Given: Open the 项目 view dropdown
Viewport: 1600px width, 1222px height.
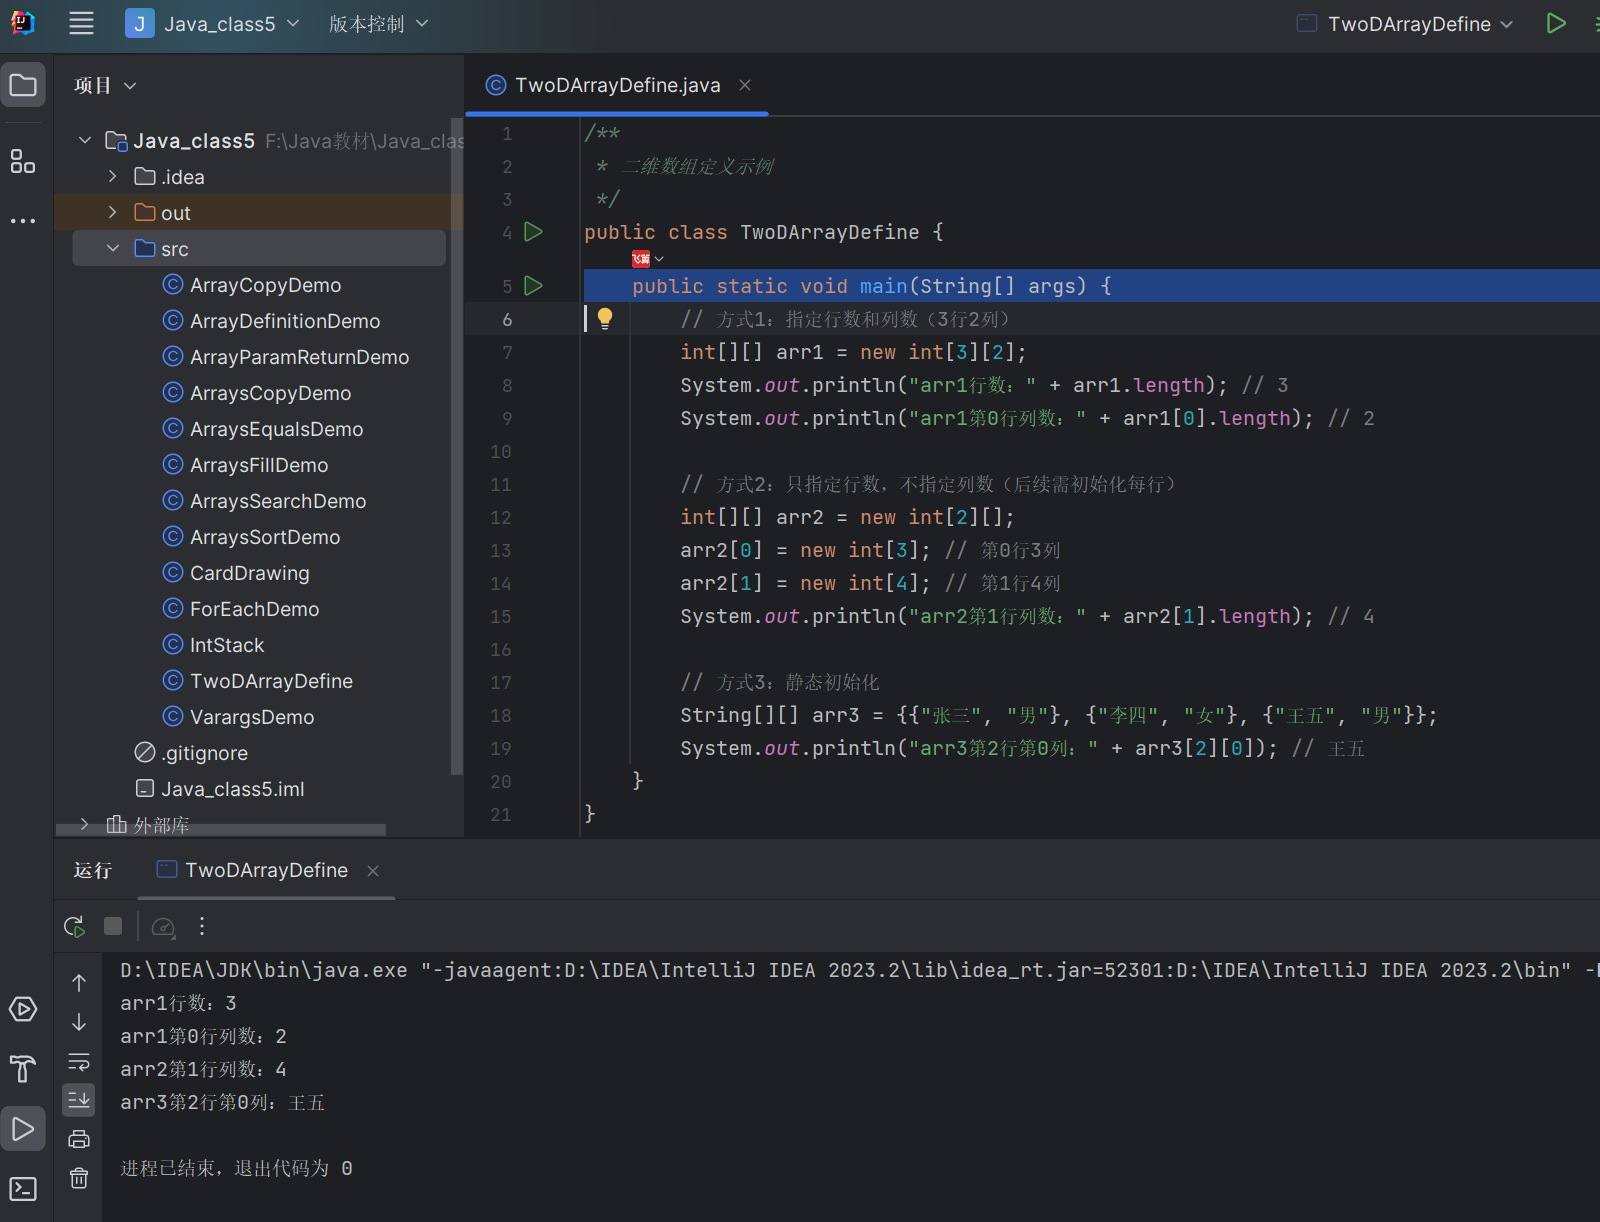Looking at the screenshot, I should click(x=105, y=86).
